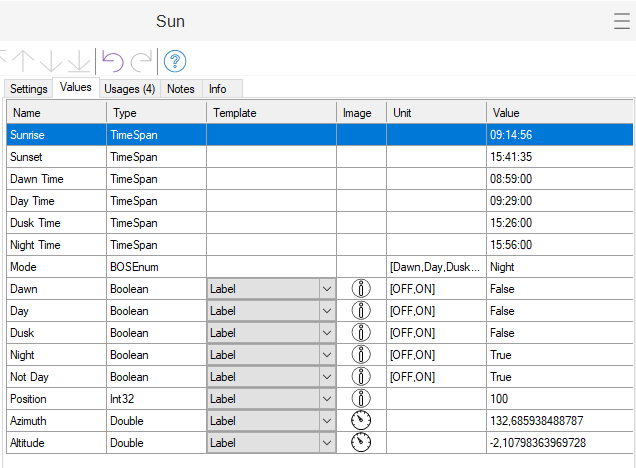The width and height of the screenshot is (636, 468).
Task: Sort by the Name column header
Action: (56, 113)
